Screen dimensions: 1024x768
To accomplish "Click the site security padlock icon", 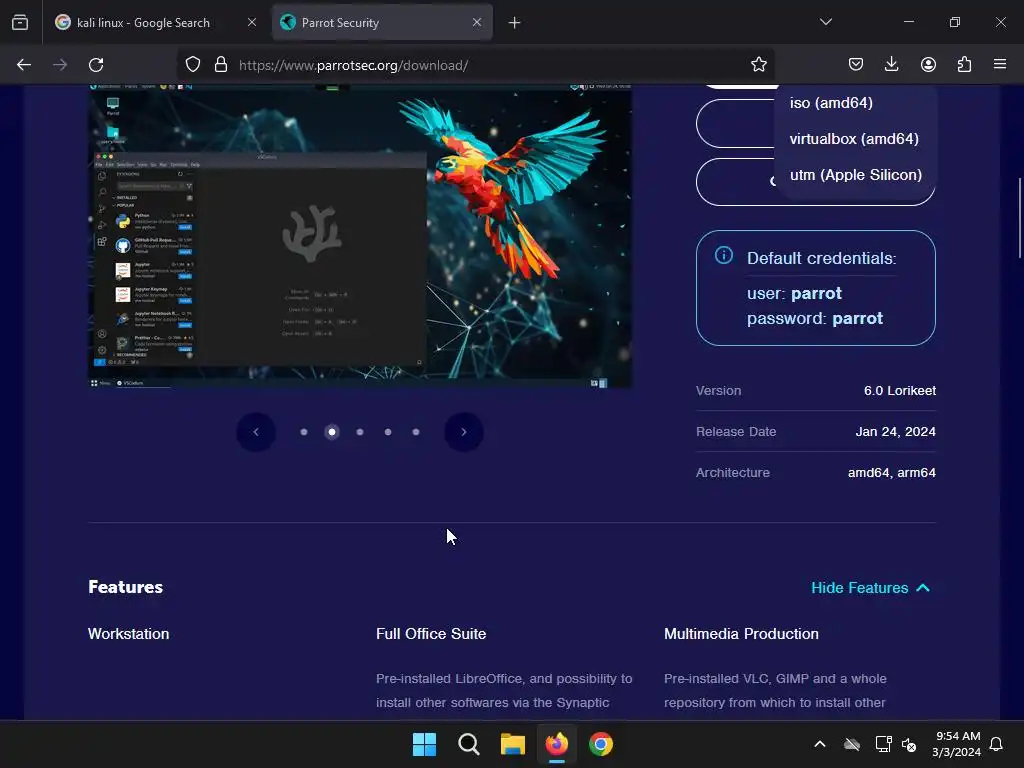I will click(x=221, y=65).
